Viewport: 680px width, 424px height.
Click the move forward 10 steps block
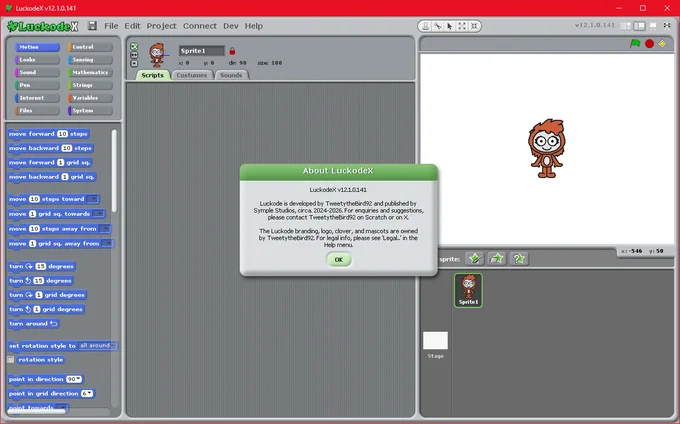coord(49,134)
